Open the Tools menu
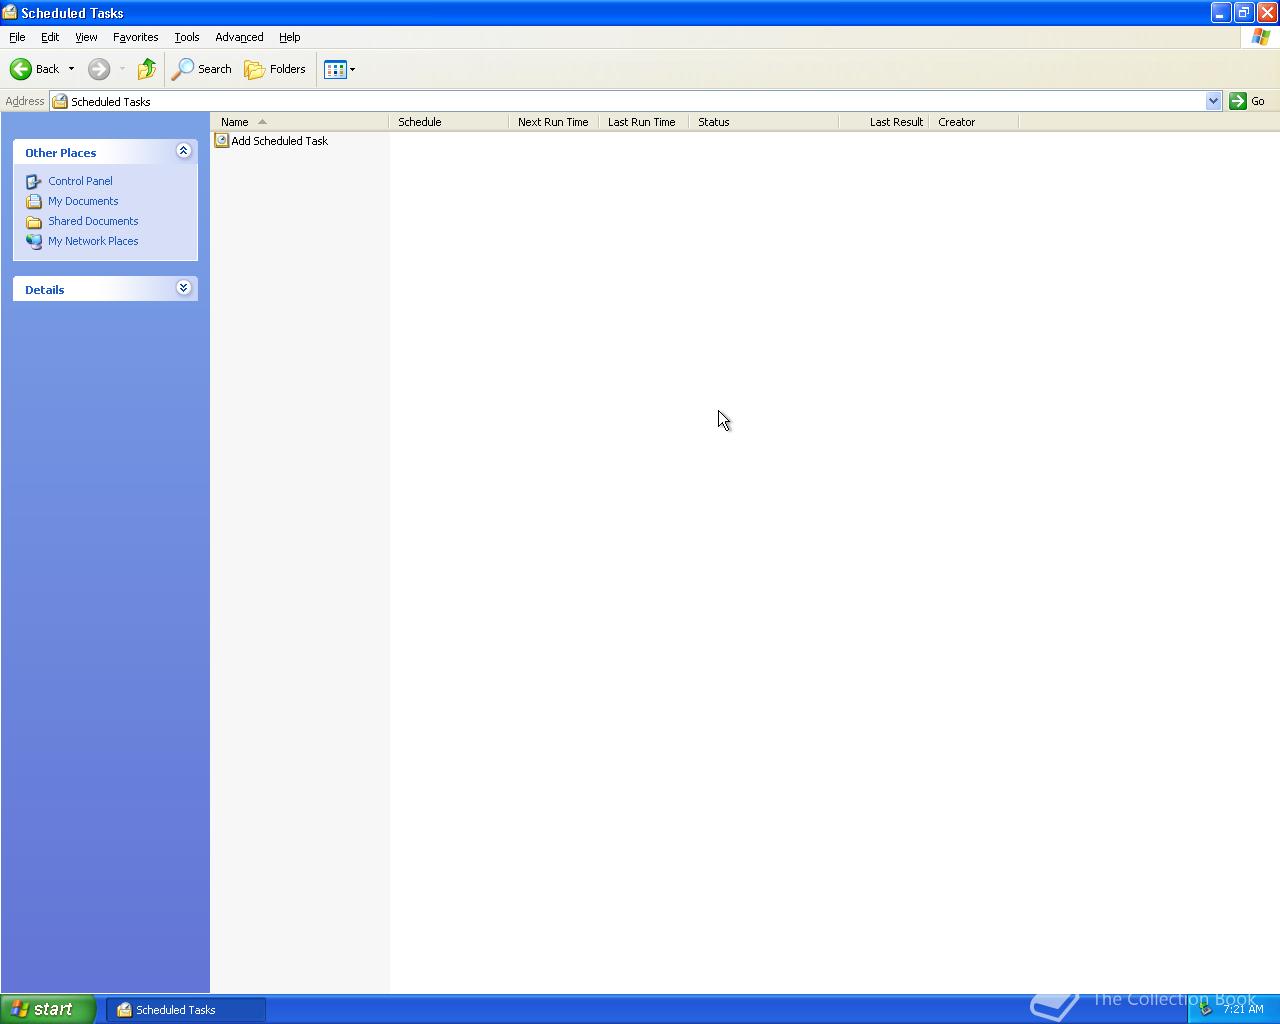Image resolution: width=1280 pixels, height=1024 pixels. (186, 37)
